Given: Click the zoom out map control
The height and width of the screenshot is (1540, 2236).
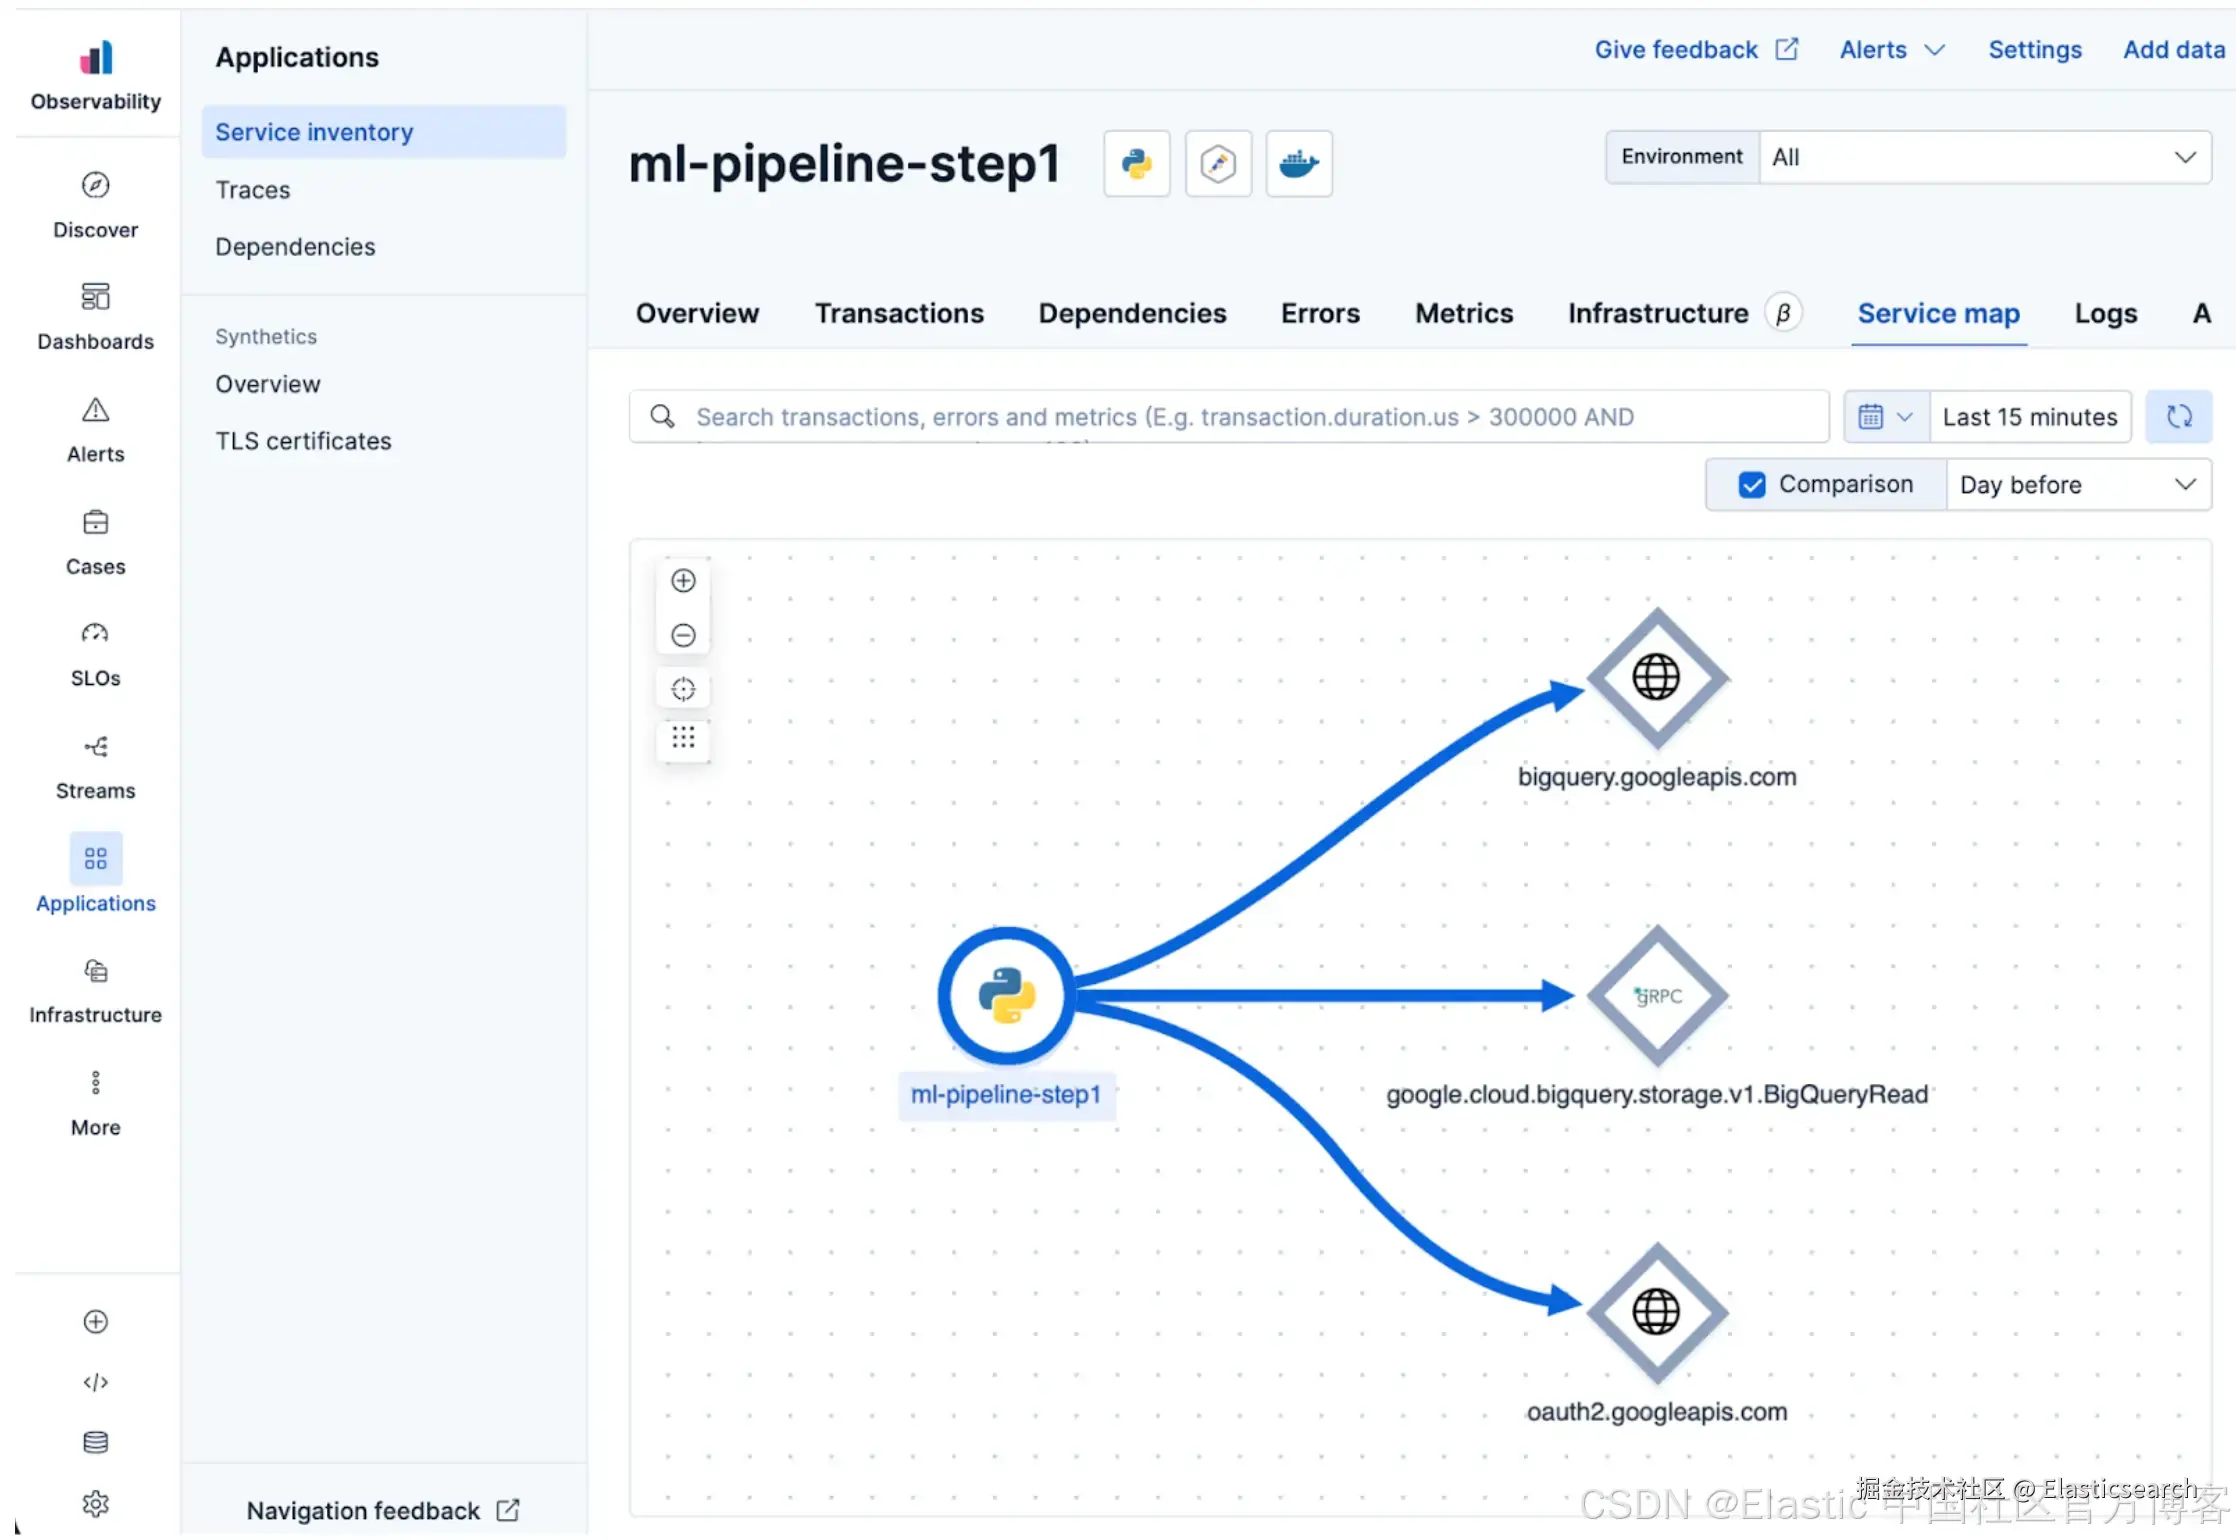Looking at the screenshot, I should tap(683, 635).
